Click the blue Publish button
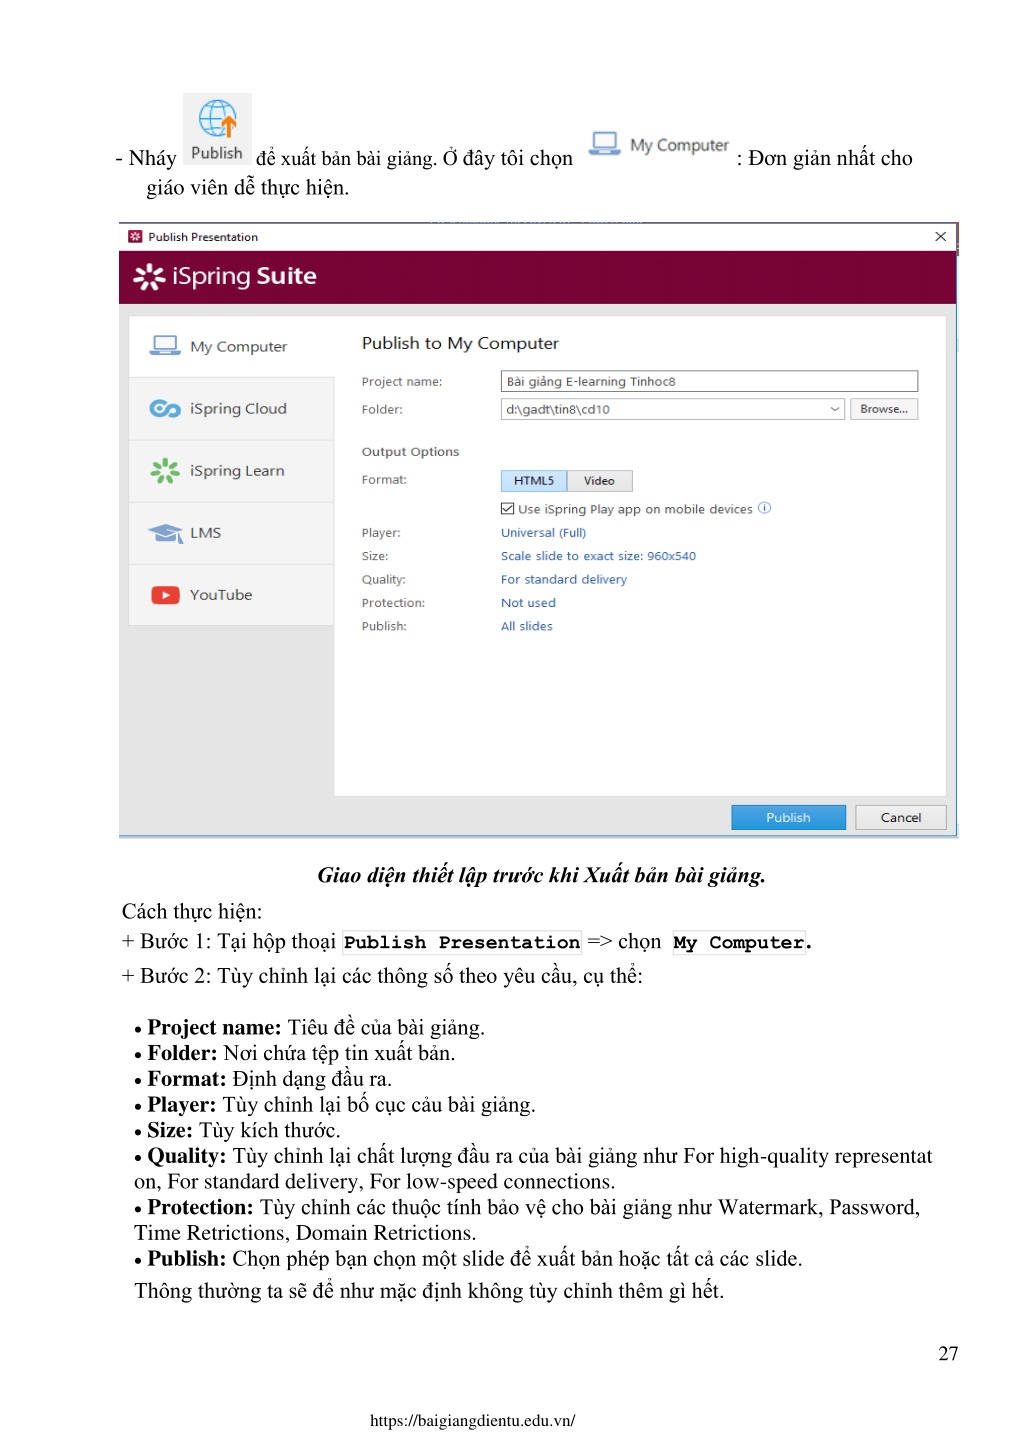Image resolution: width=1023 pixels, height=1447 pixels. pos(788,817)
